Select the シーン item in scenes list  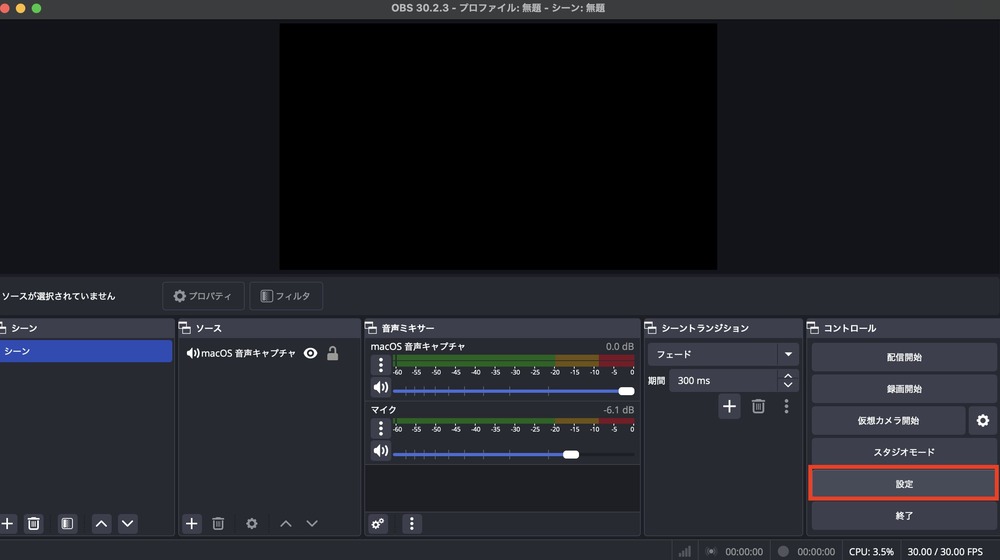tap(85, 351)
